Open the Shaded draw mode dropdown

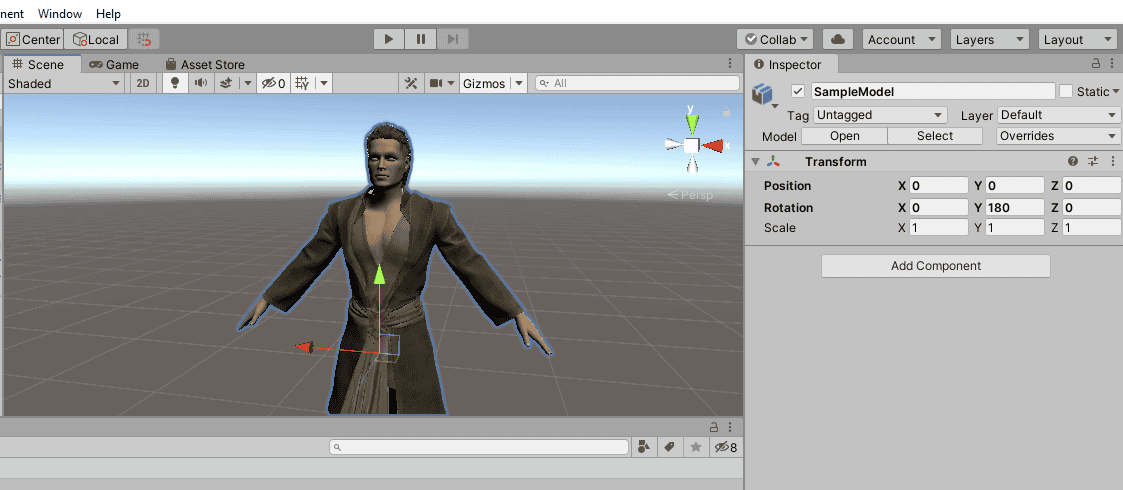(64, 83)
